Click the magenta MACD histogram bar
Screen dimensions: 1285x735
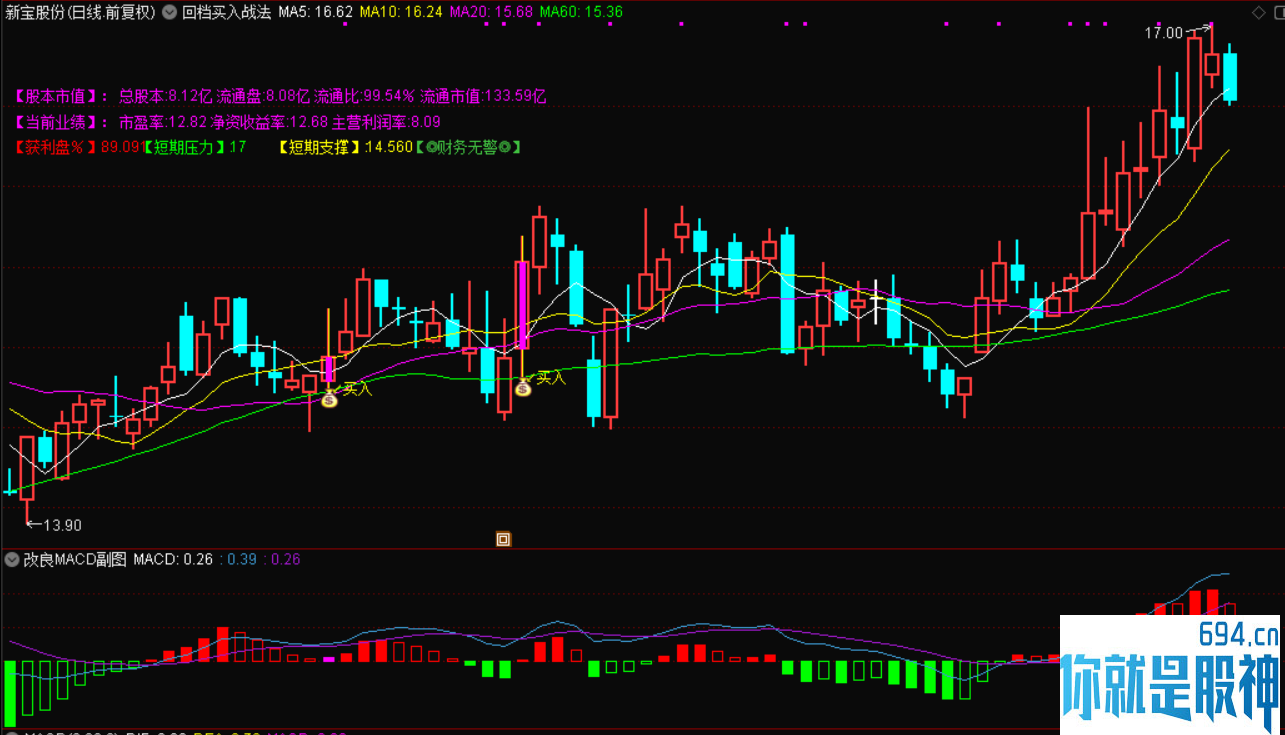pyautogui.click(x=329, y=660)
